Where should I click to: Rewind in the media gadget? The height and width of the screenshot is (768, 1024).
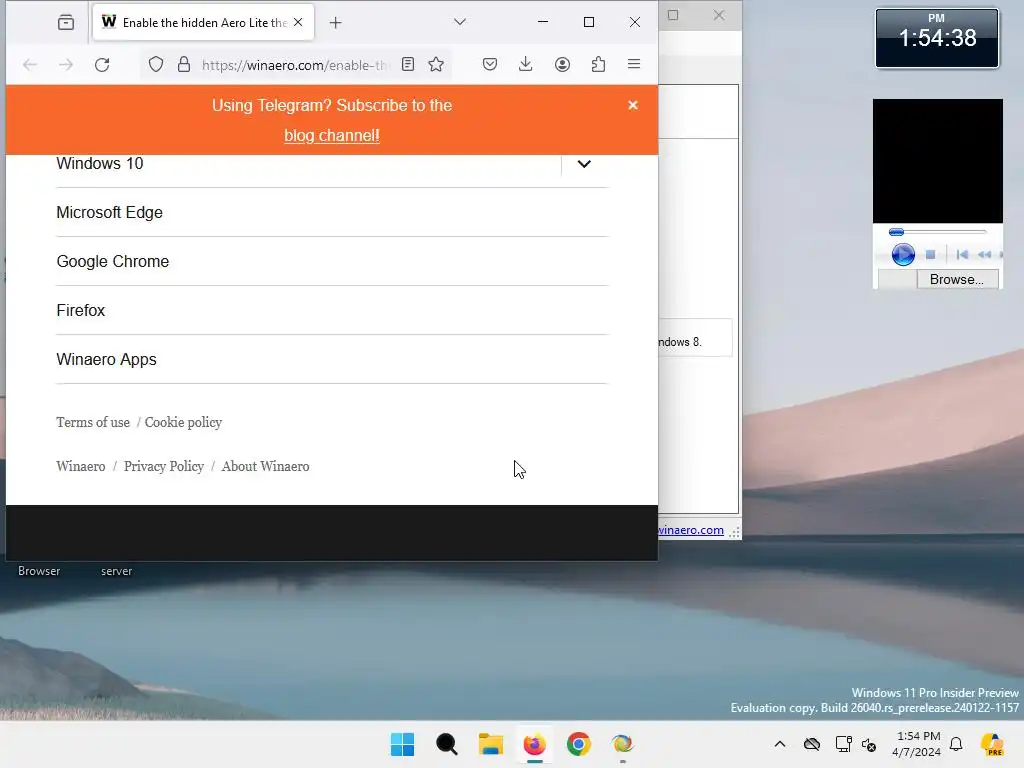(x=984, y=255)
